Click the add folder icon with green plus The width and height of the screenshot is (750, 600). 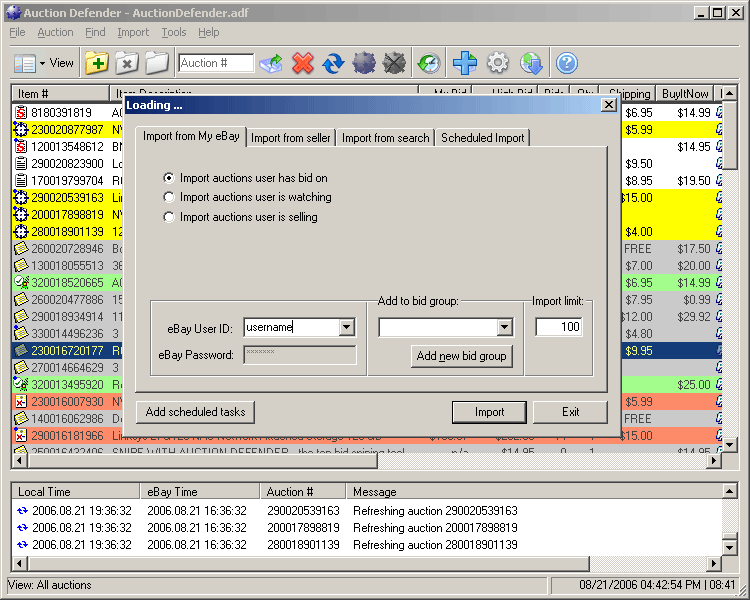coord(97,63)
